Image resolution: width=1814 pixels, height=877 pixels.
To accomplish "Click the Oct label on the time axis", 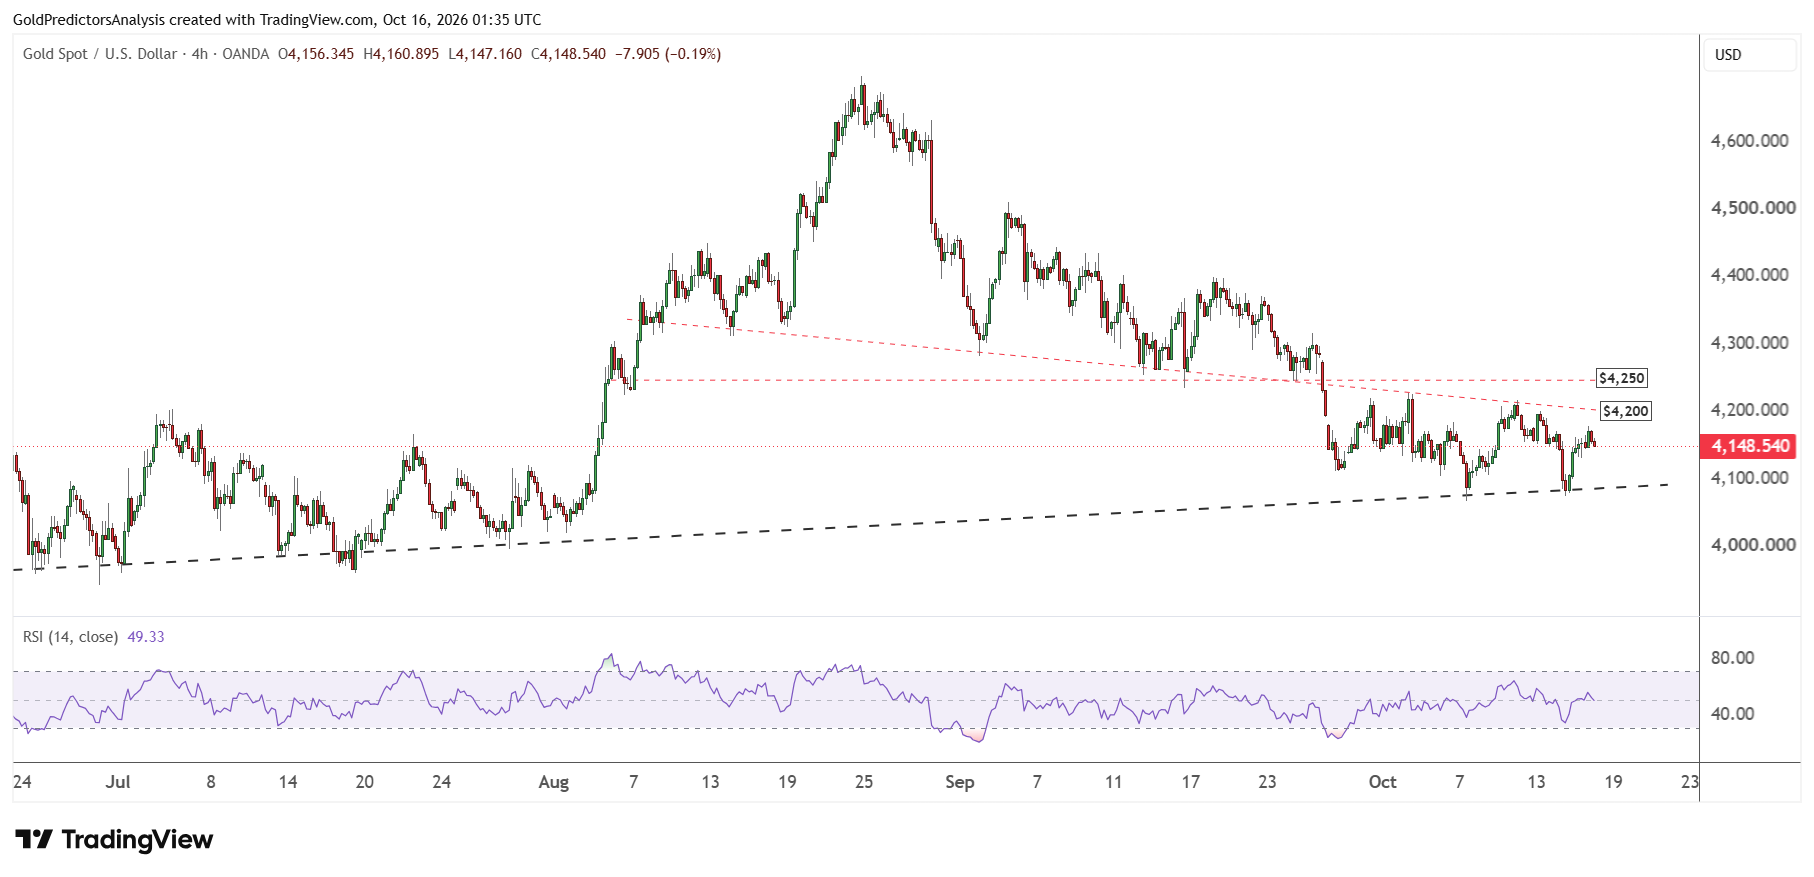I will [x=1383, y=782].
